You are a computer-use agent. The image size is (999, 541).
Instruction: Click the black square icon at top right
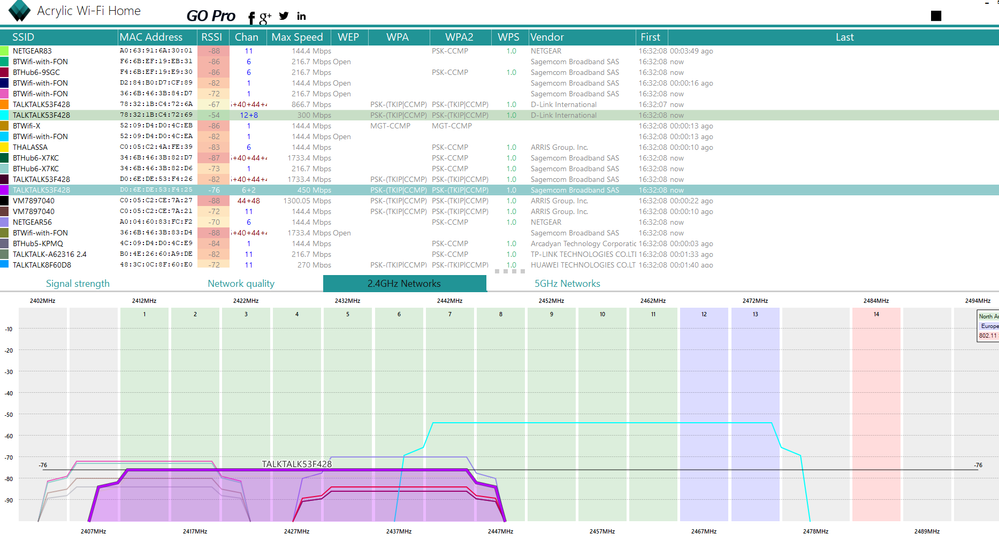pyautogui.click(x=935, y=16)
